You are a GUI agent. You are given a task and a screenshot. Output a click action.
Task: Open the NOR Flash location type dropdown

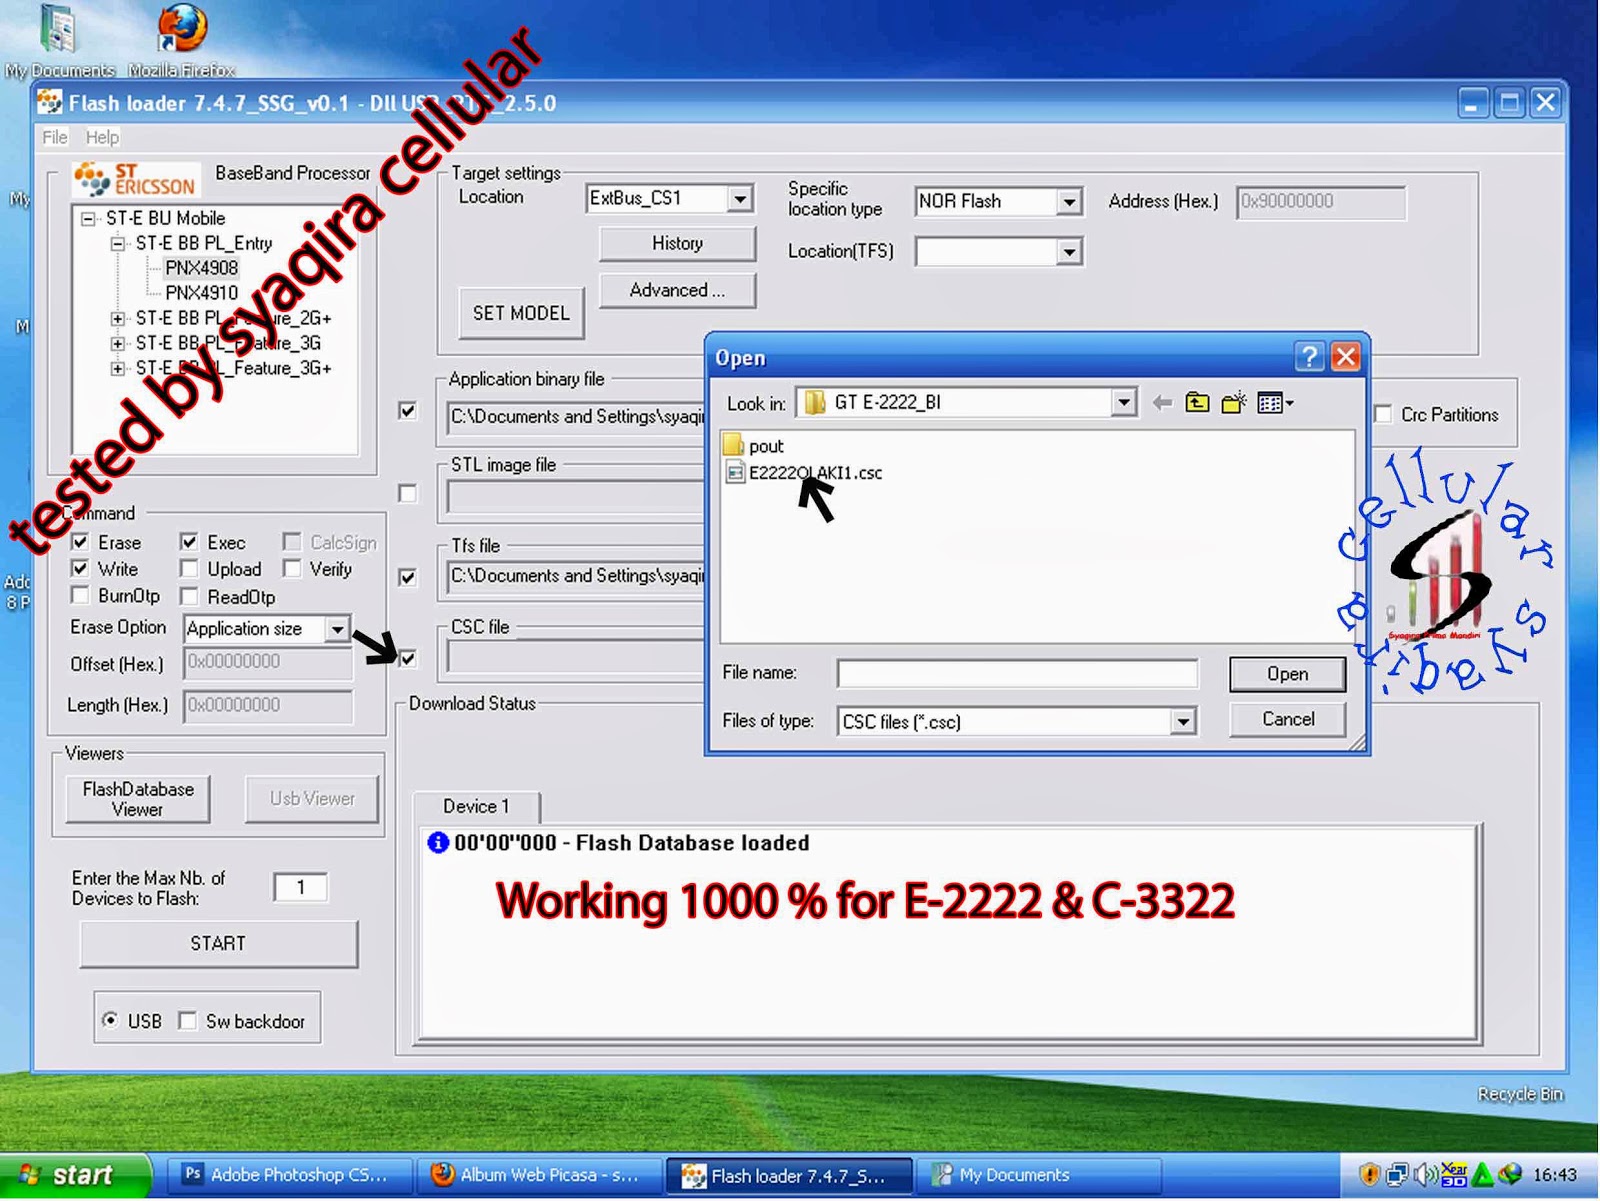1068,201
